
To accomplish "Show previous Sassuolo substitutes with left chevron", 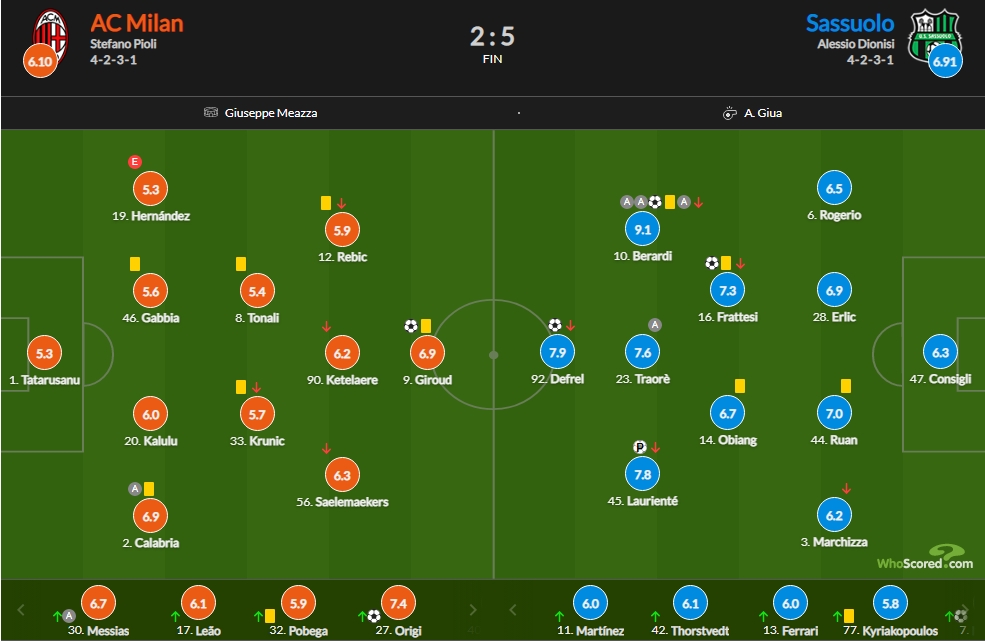I will pos(513,610).
